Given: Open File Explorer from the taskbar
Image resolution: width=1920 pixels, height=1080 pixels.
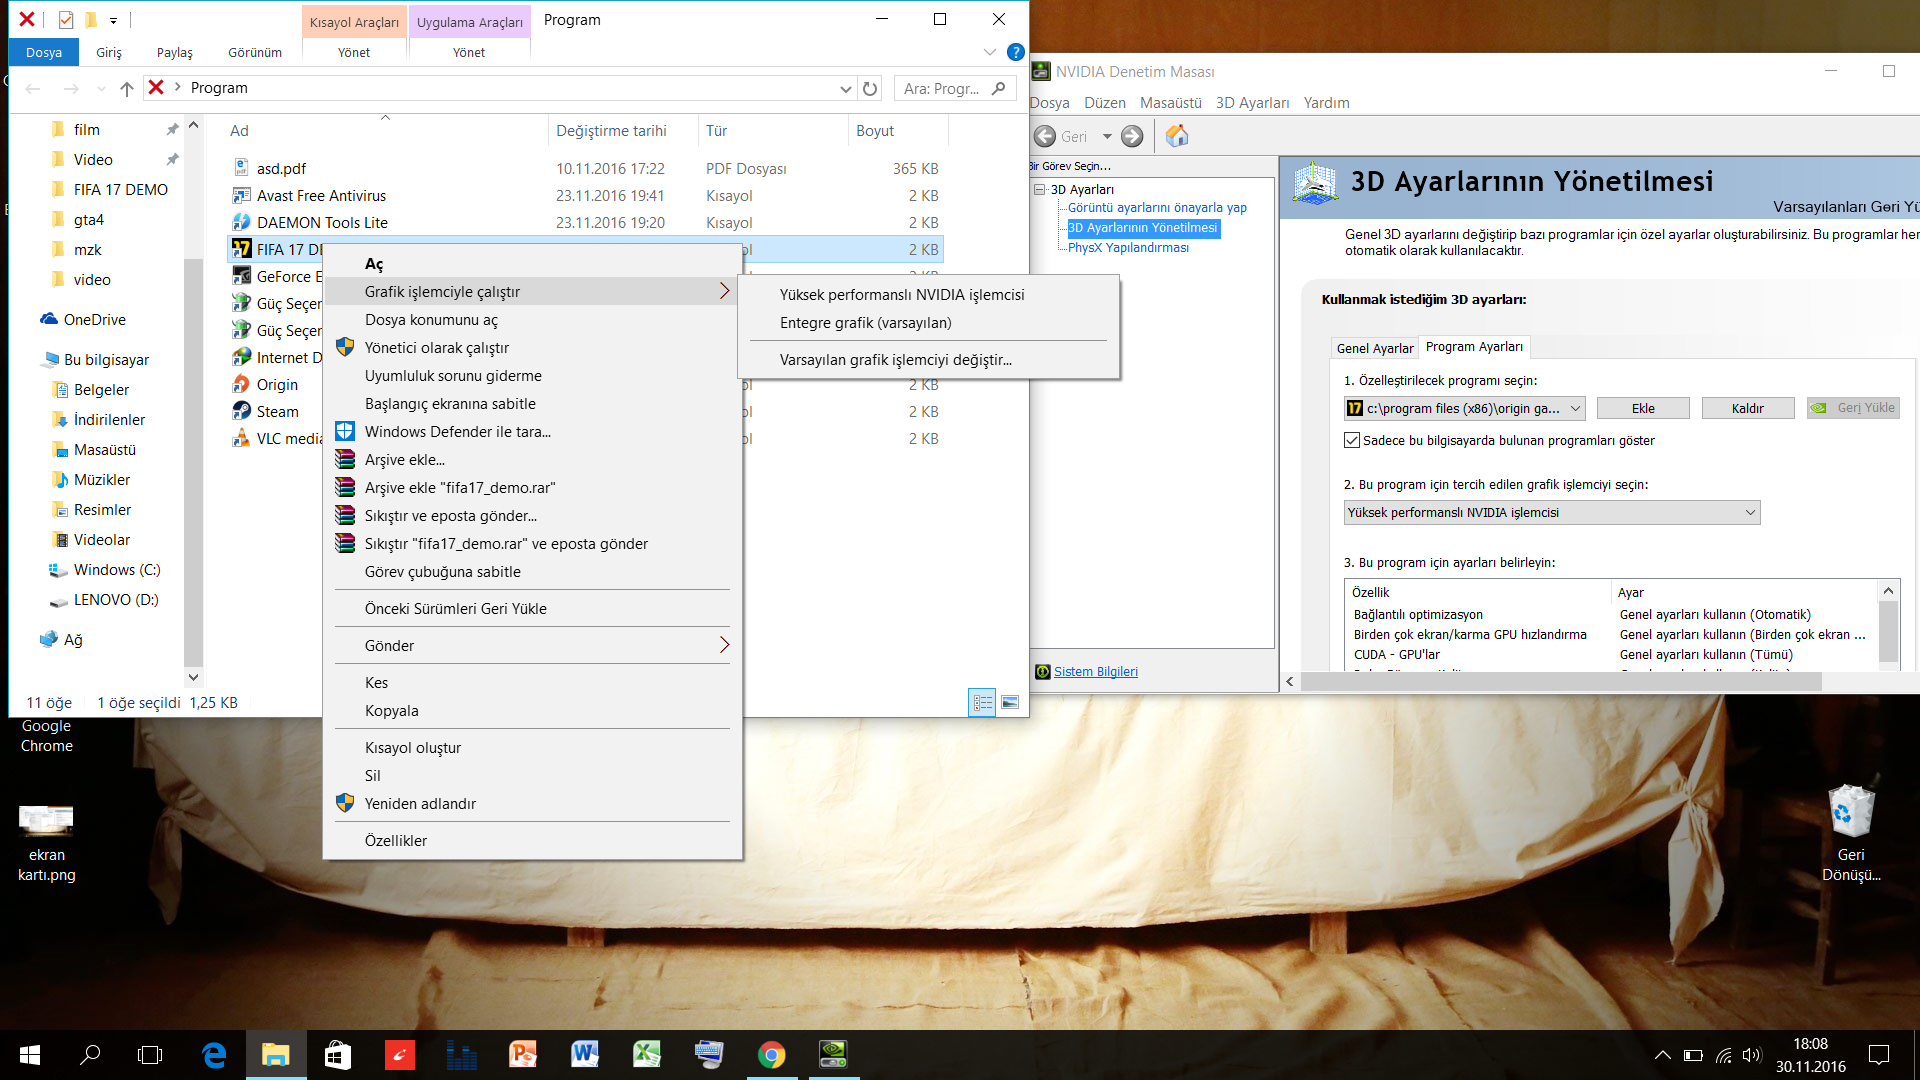Looking at the screenshot, I should (276, 1054).
